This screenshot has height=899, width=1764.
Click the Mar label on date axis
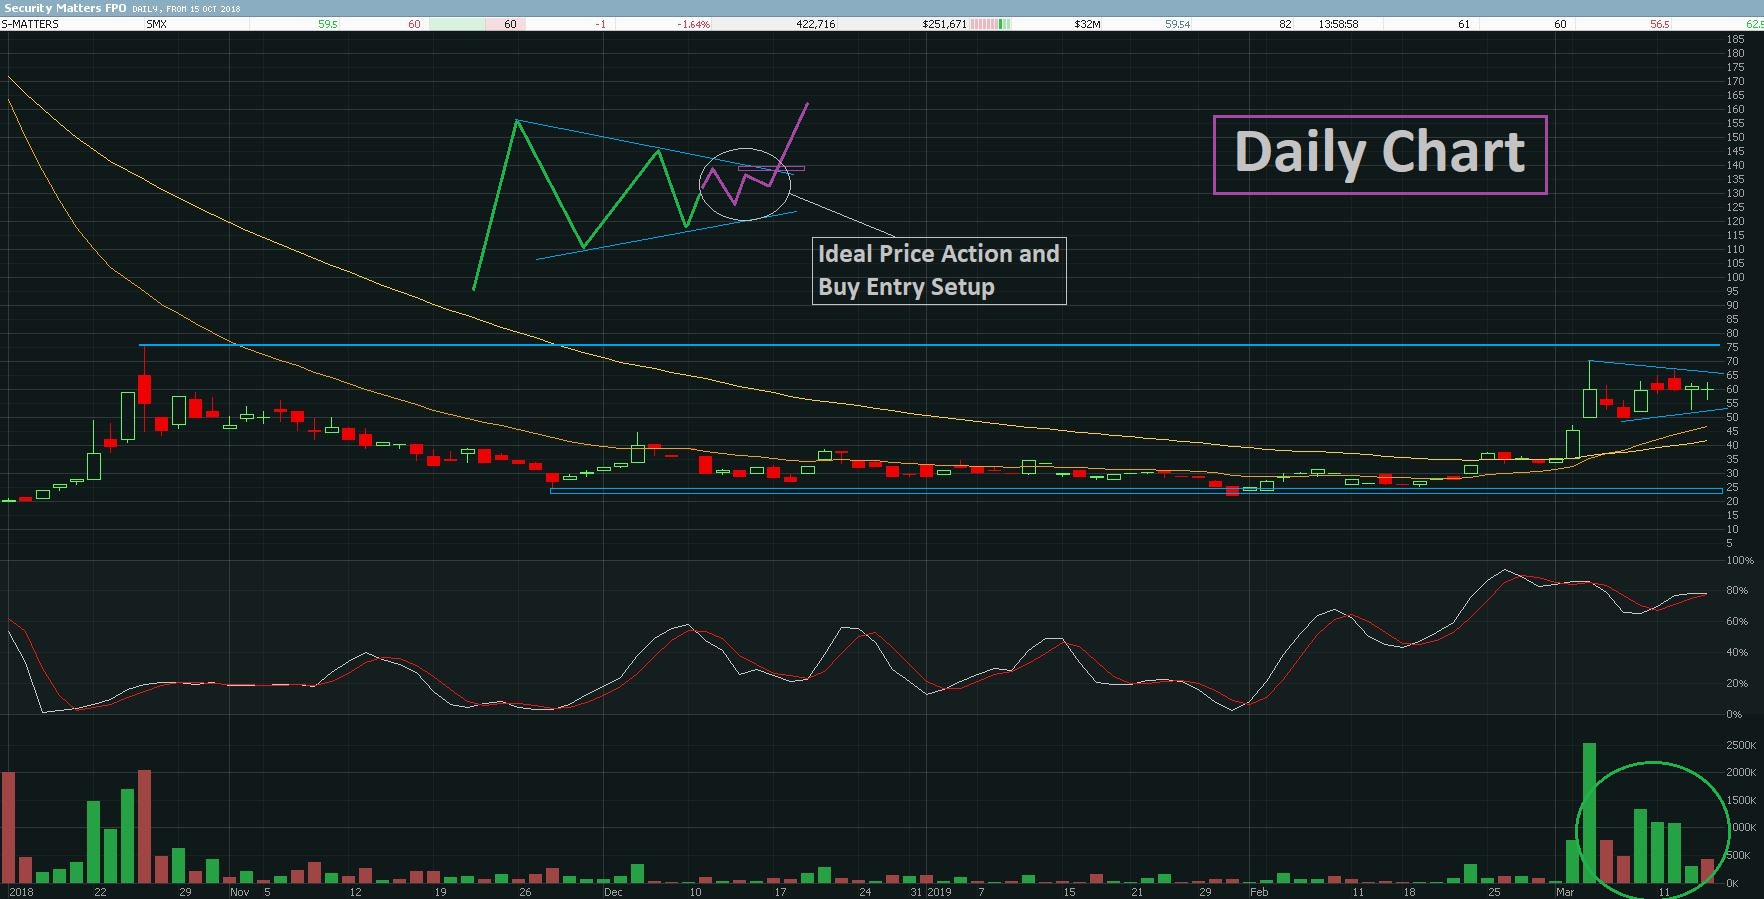point(1565,892)
